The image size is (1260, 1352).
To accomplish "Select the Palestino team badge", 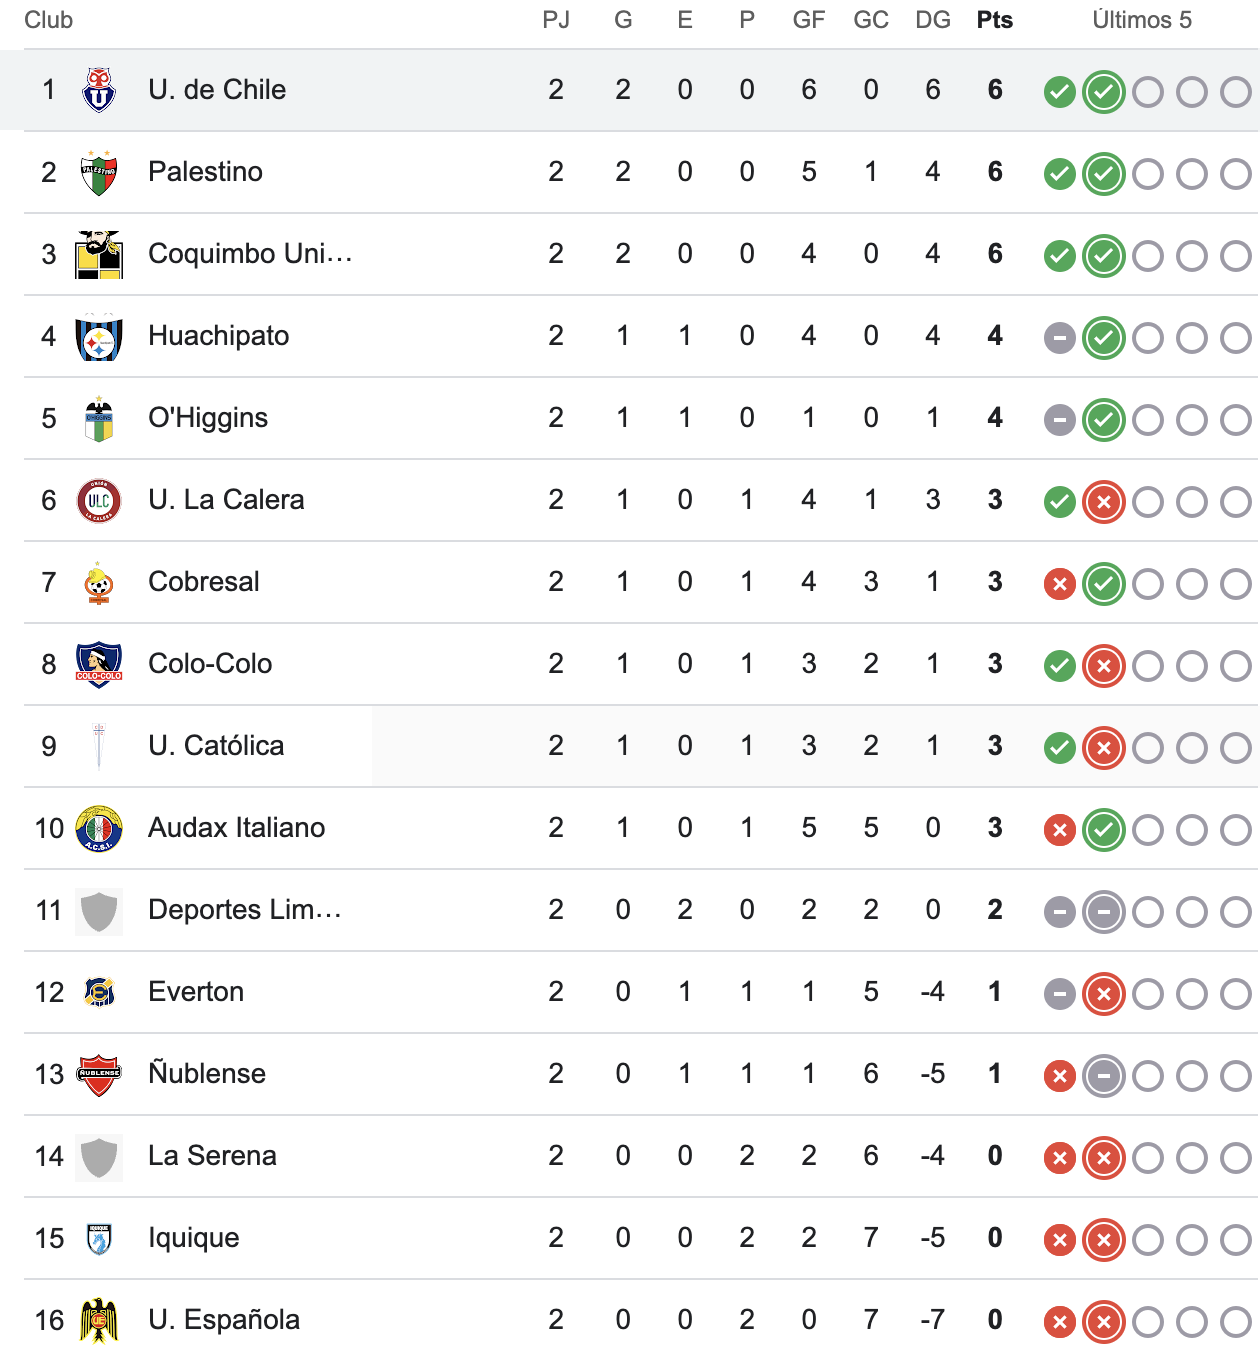I will coord(97,172).
